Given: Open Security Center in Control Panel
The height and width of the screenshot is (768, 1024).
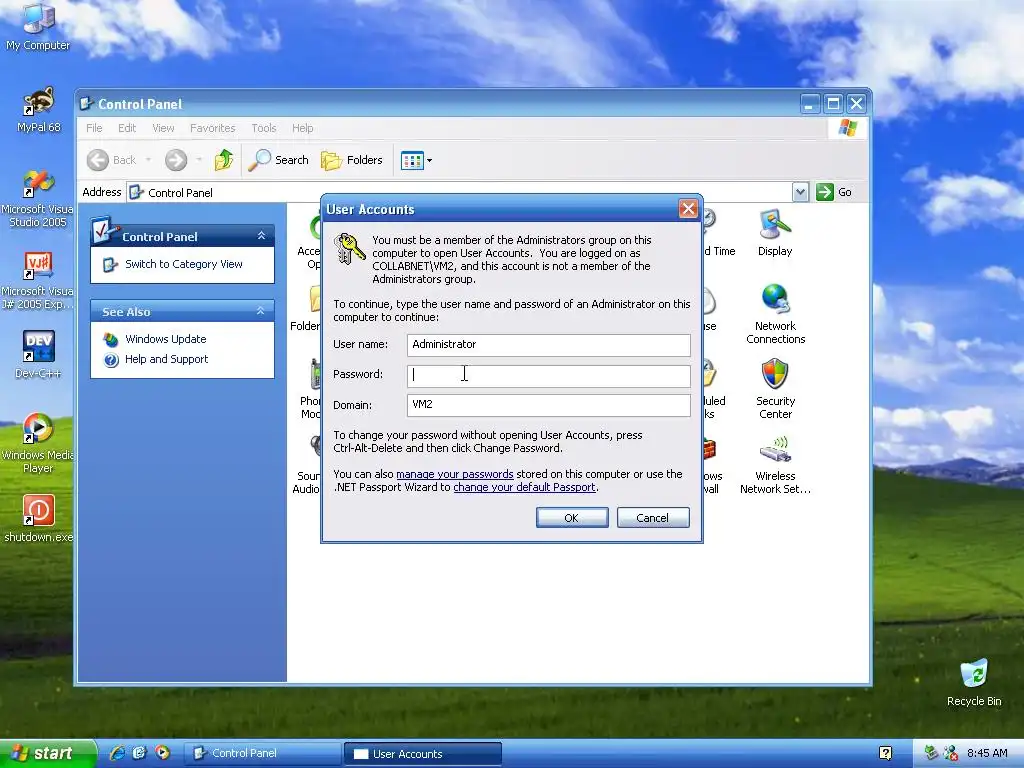Looking at the screenshot, I should pyautogui.click(x=775, y=389).
